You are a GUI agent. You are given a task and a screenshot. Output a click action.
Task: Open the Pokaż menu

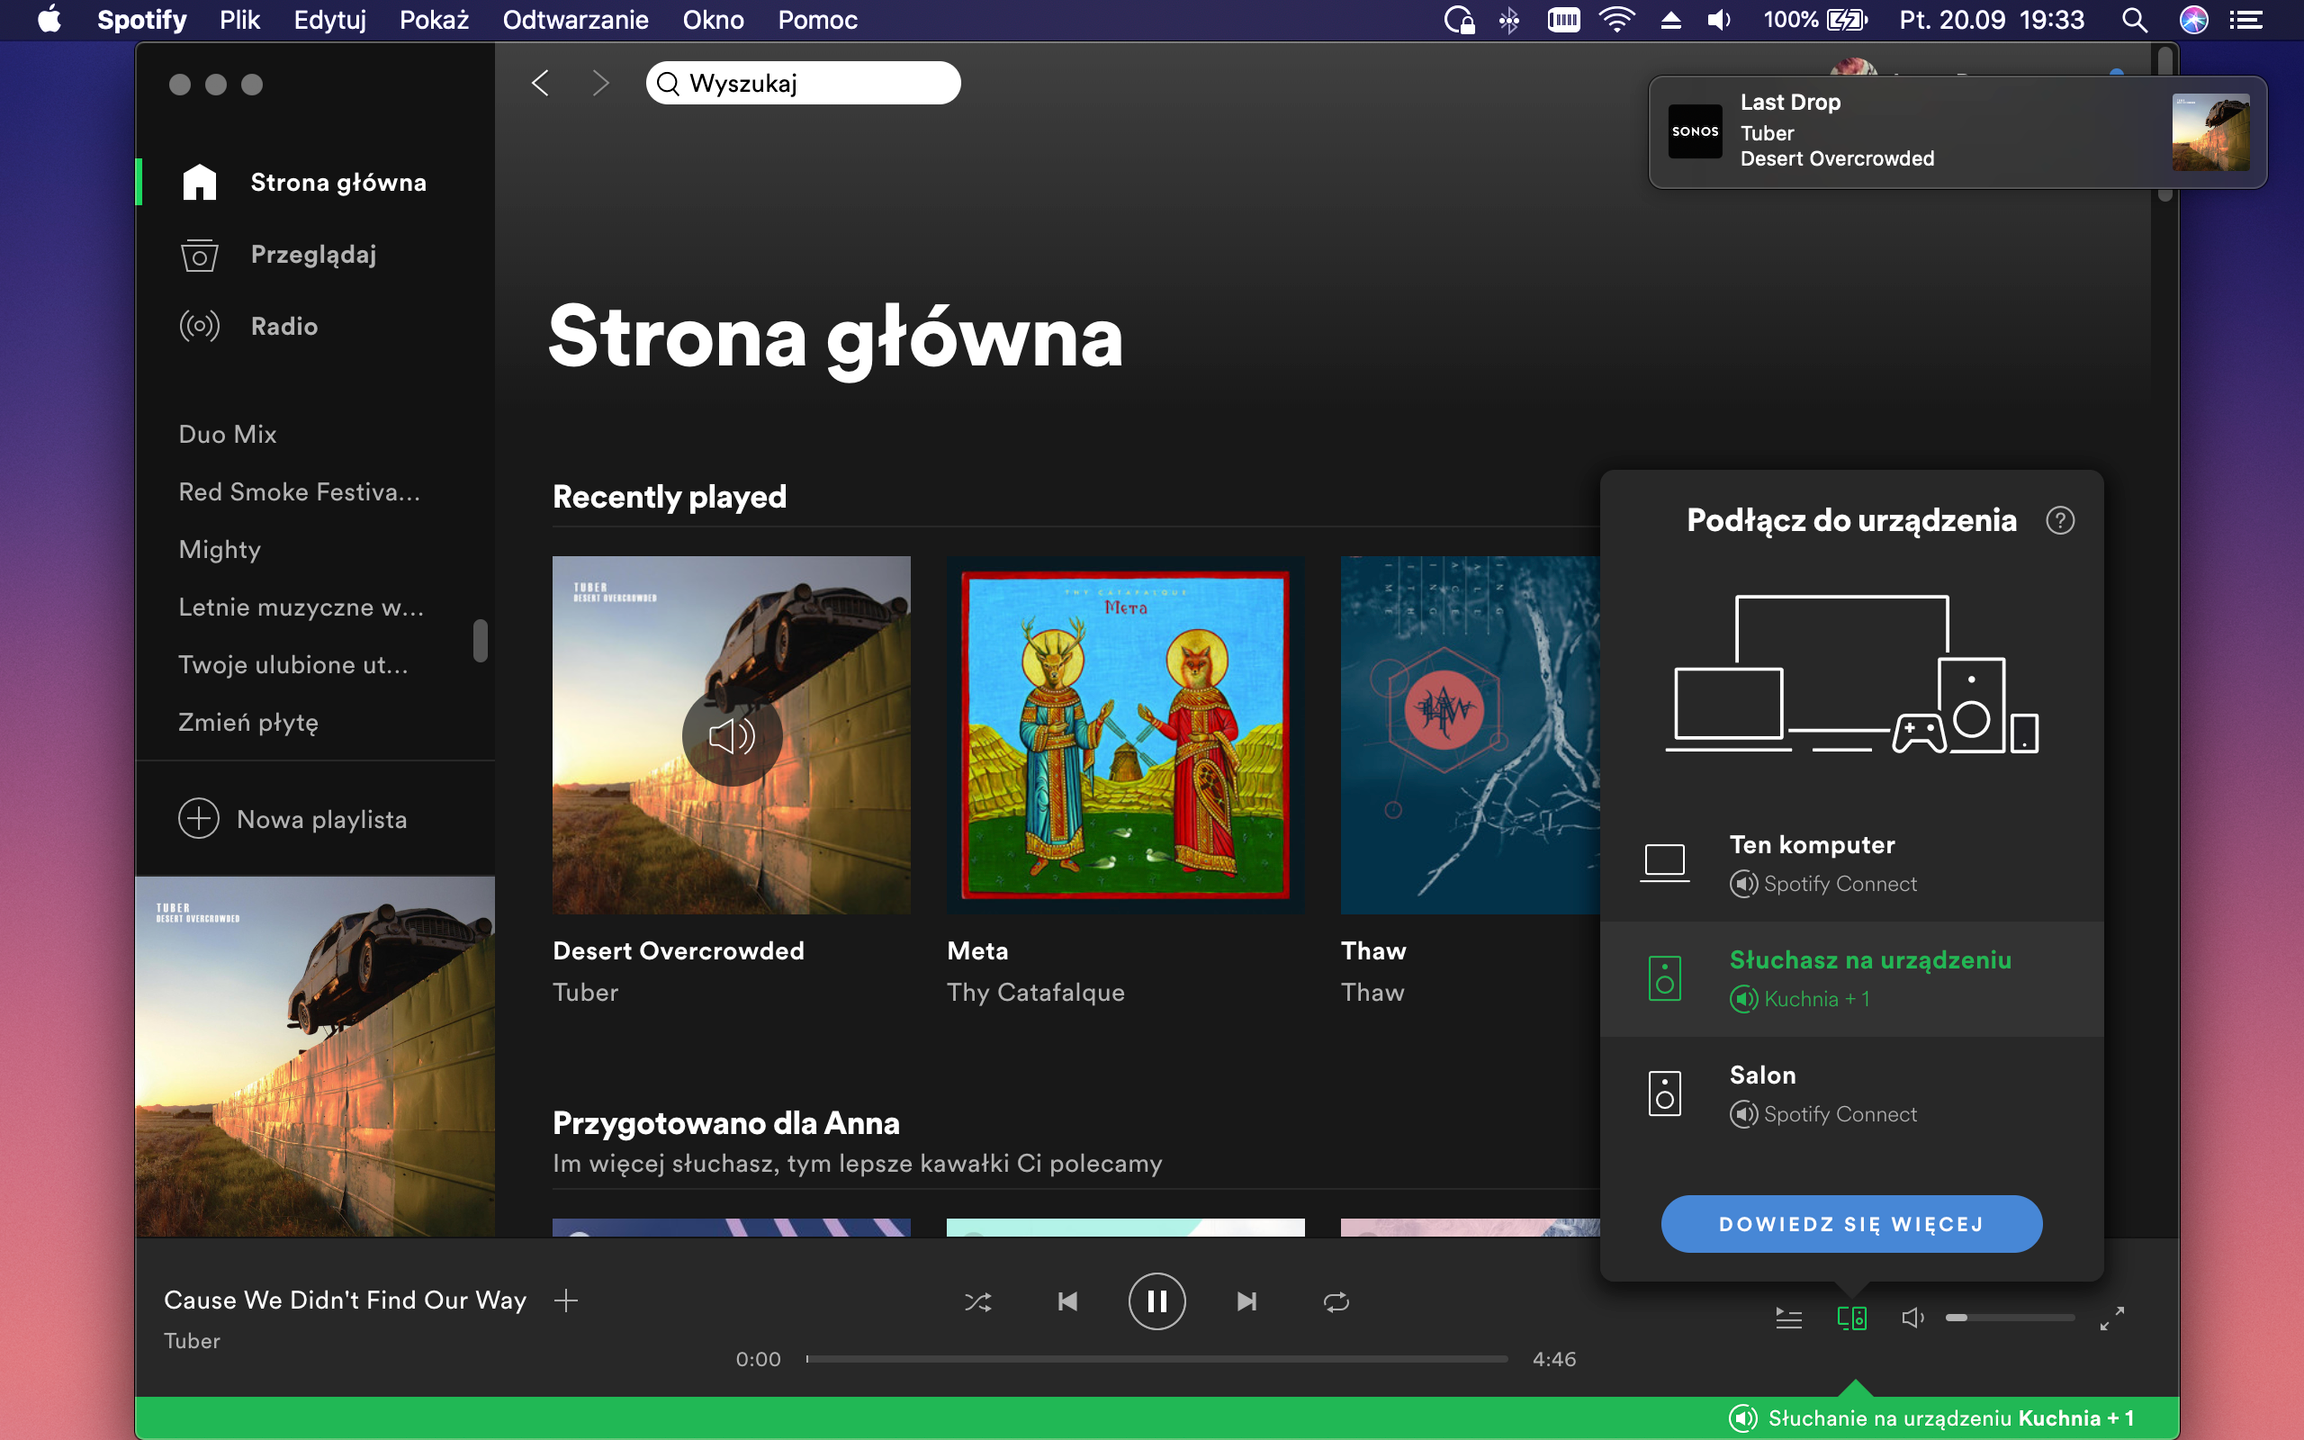[x=434, y=20]
